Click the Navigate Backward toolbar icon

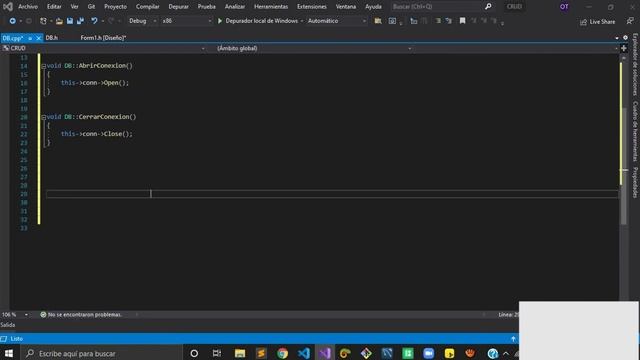[12, 21]
